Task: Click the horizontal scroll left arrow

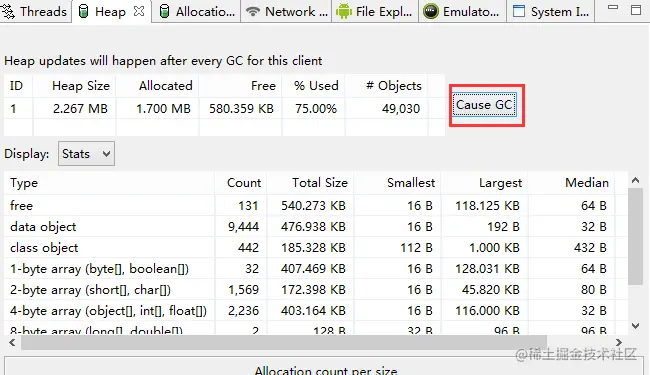Action: point(12,342)
